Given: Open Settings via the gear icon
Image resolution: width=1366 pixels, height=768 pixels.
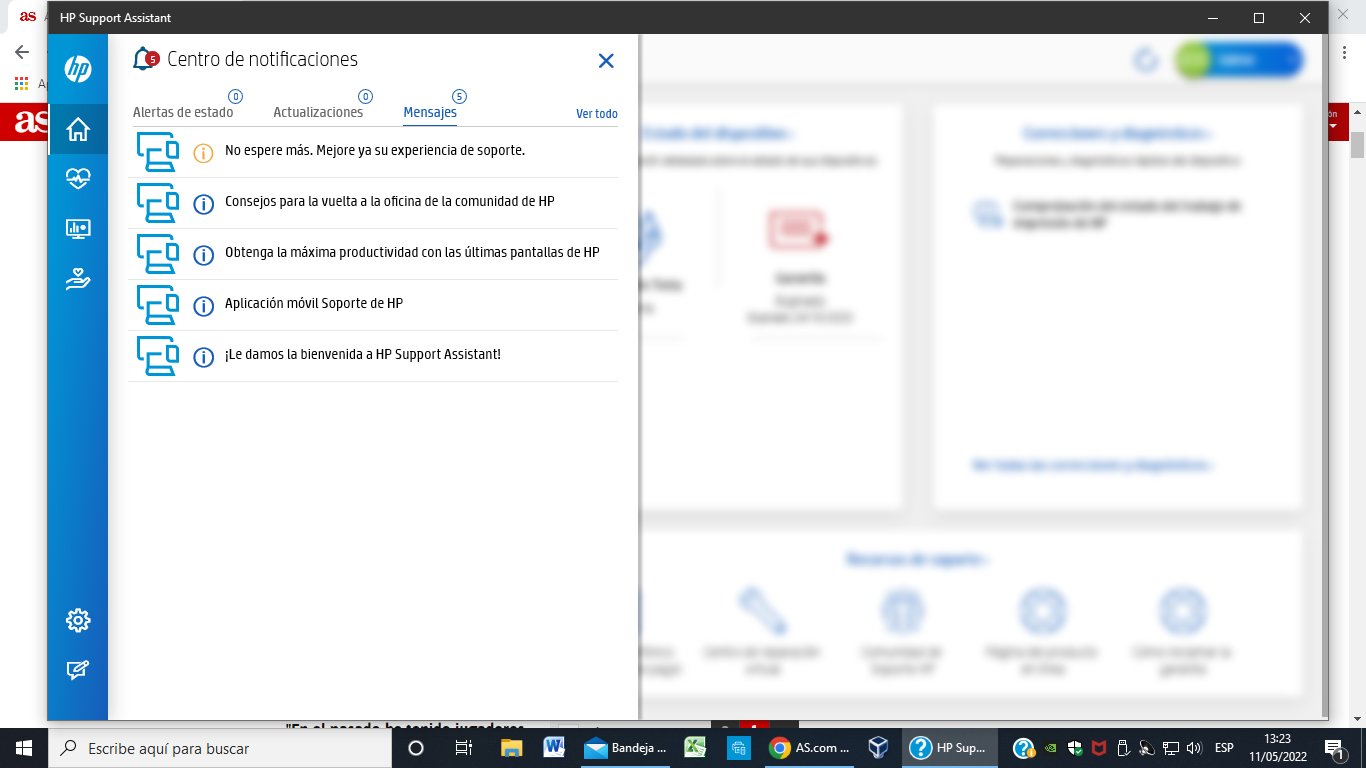Looking at the screenshot, I should click(78, 620).
